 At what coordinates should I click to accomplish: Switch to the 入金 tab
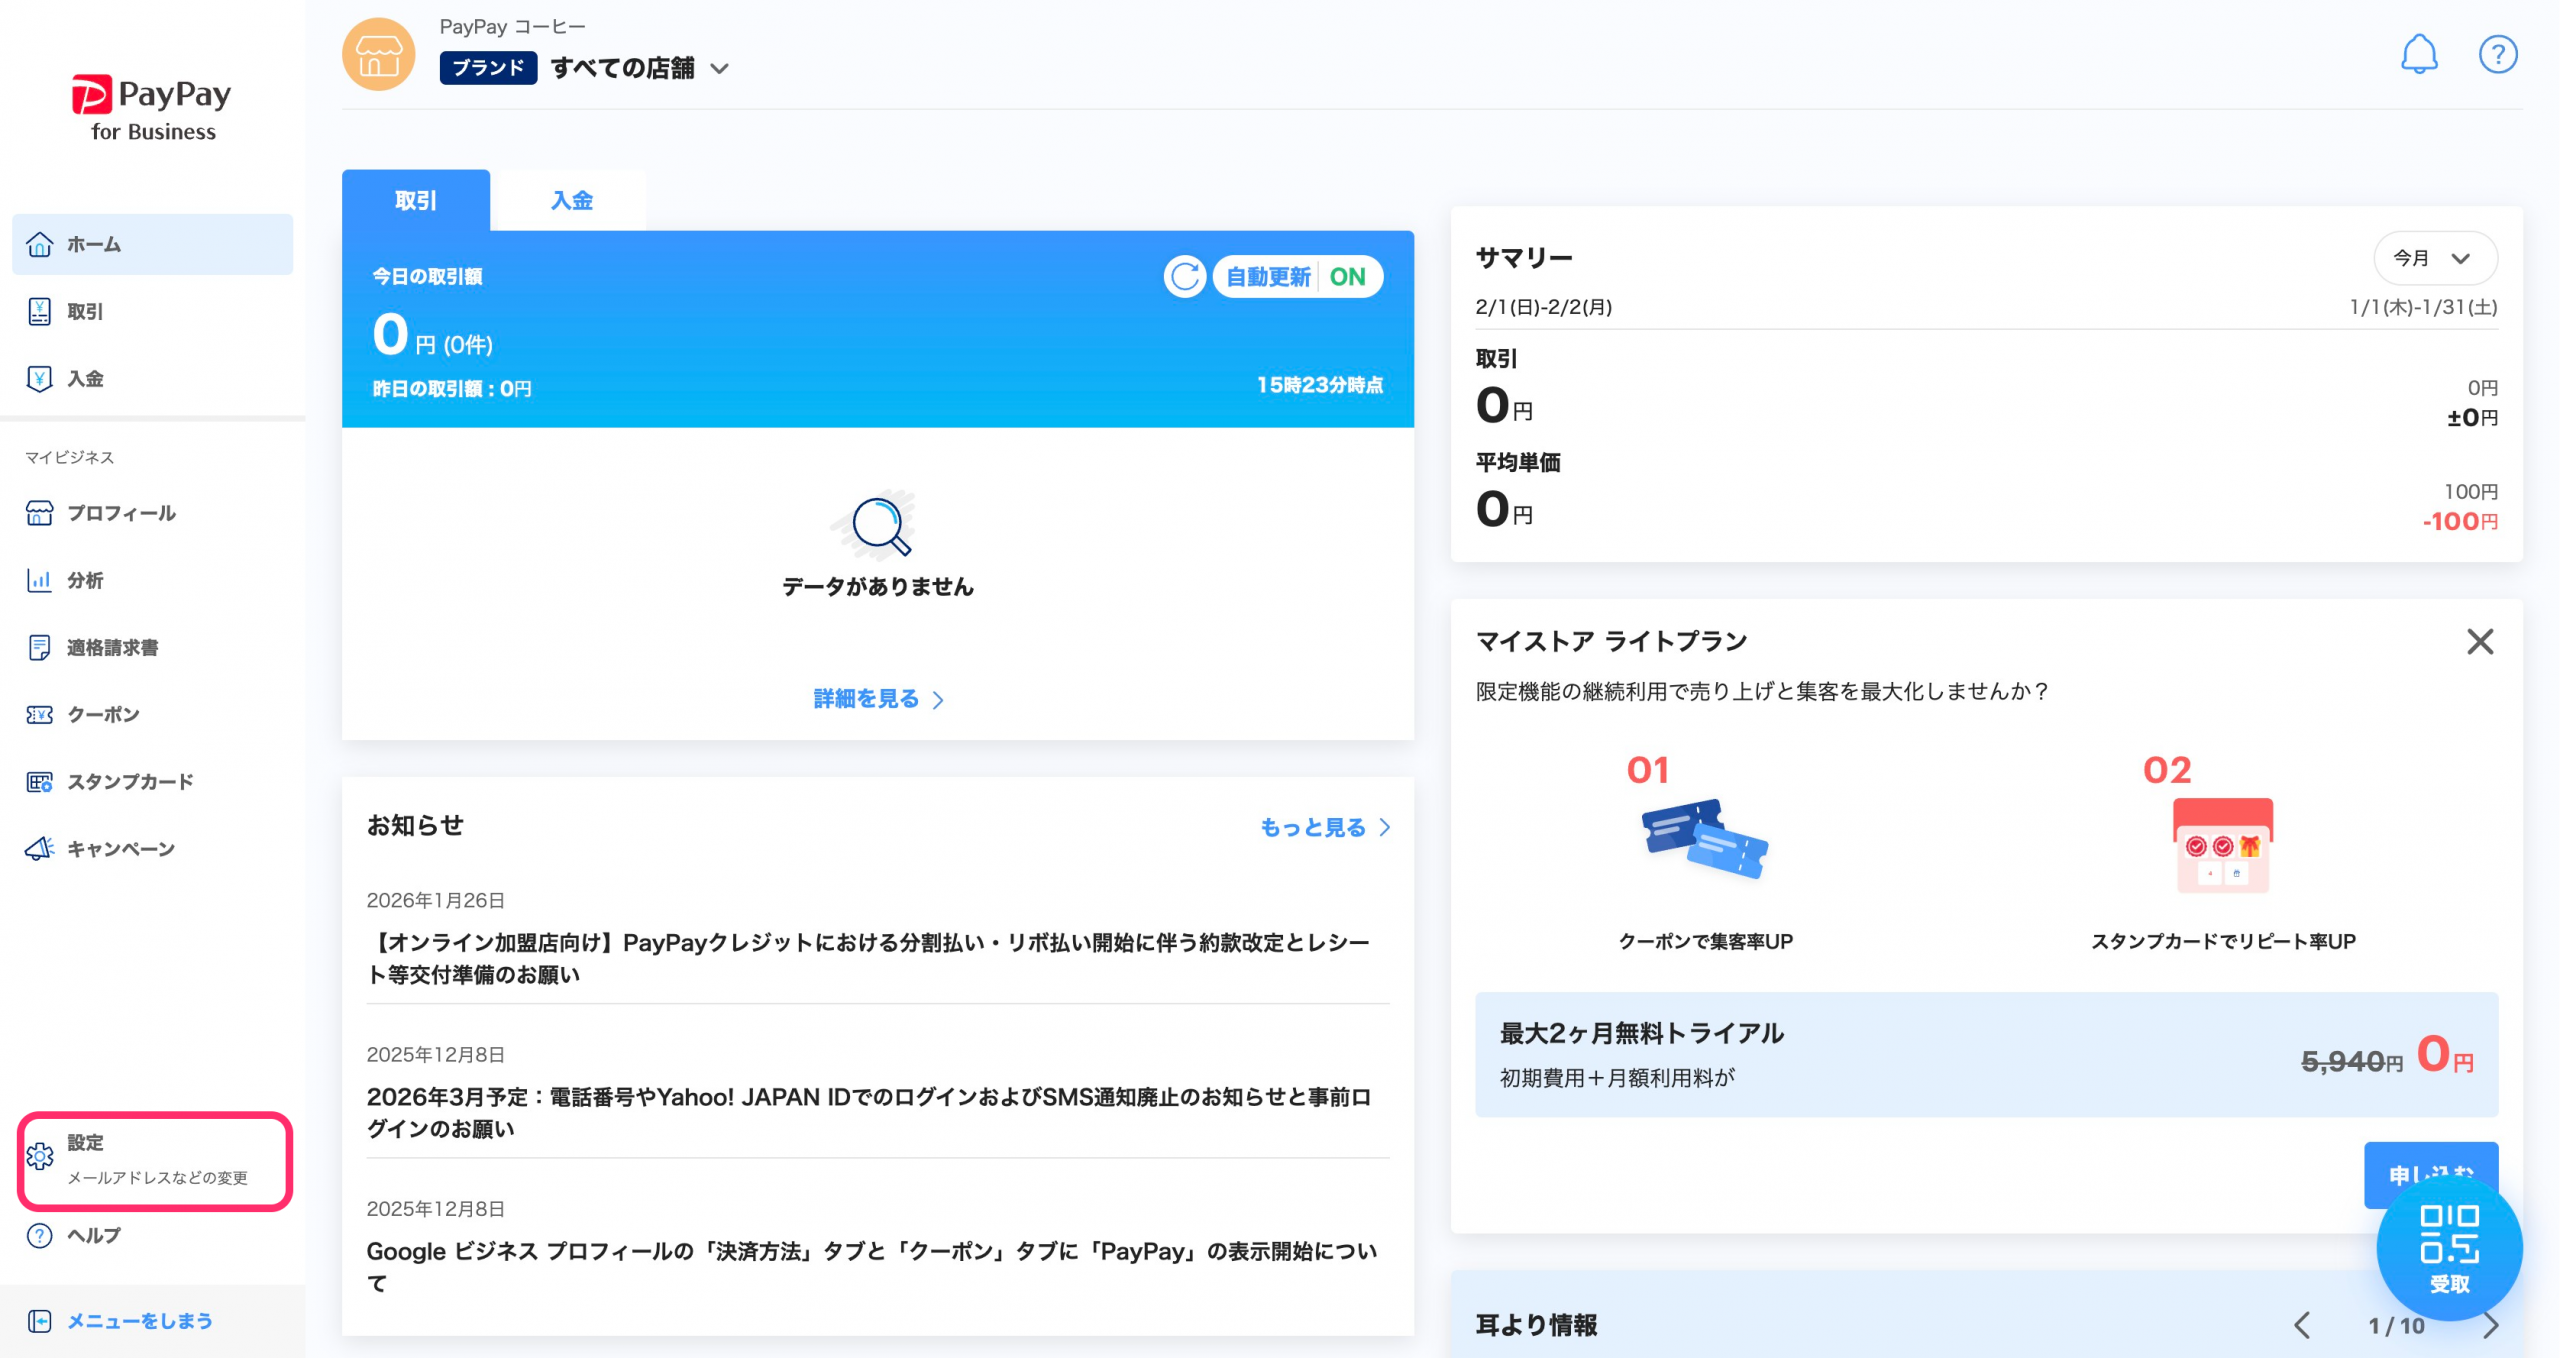[x=571, y=200]
